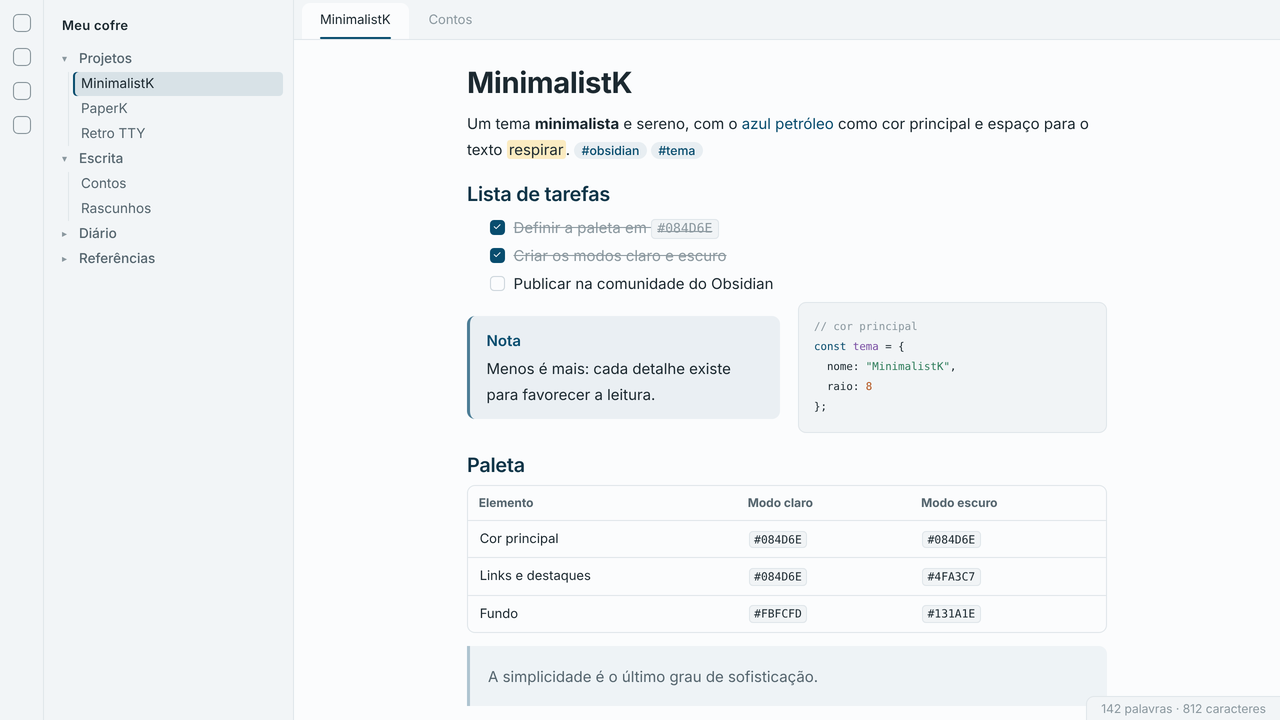Switch to the Contos tab
Image resolution: width=1280 pixels, height=720 pixels.
click(x=450, y=20)
